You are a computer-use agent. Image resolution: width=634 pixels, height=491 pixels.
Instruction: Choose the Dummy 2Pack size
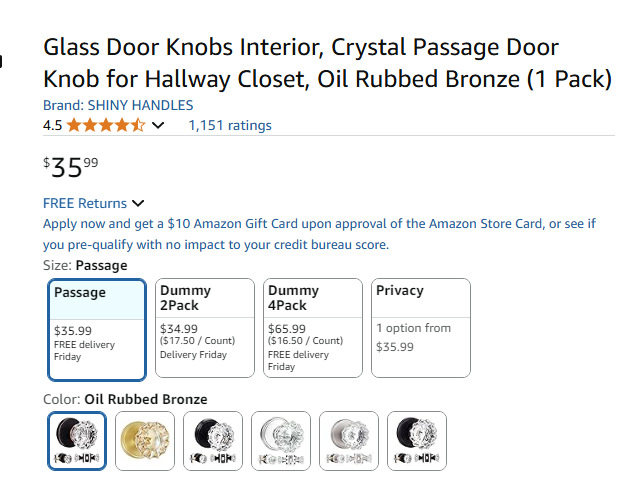click(204, 329)
